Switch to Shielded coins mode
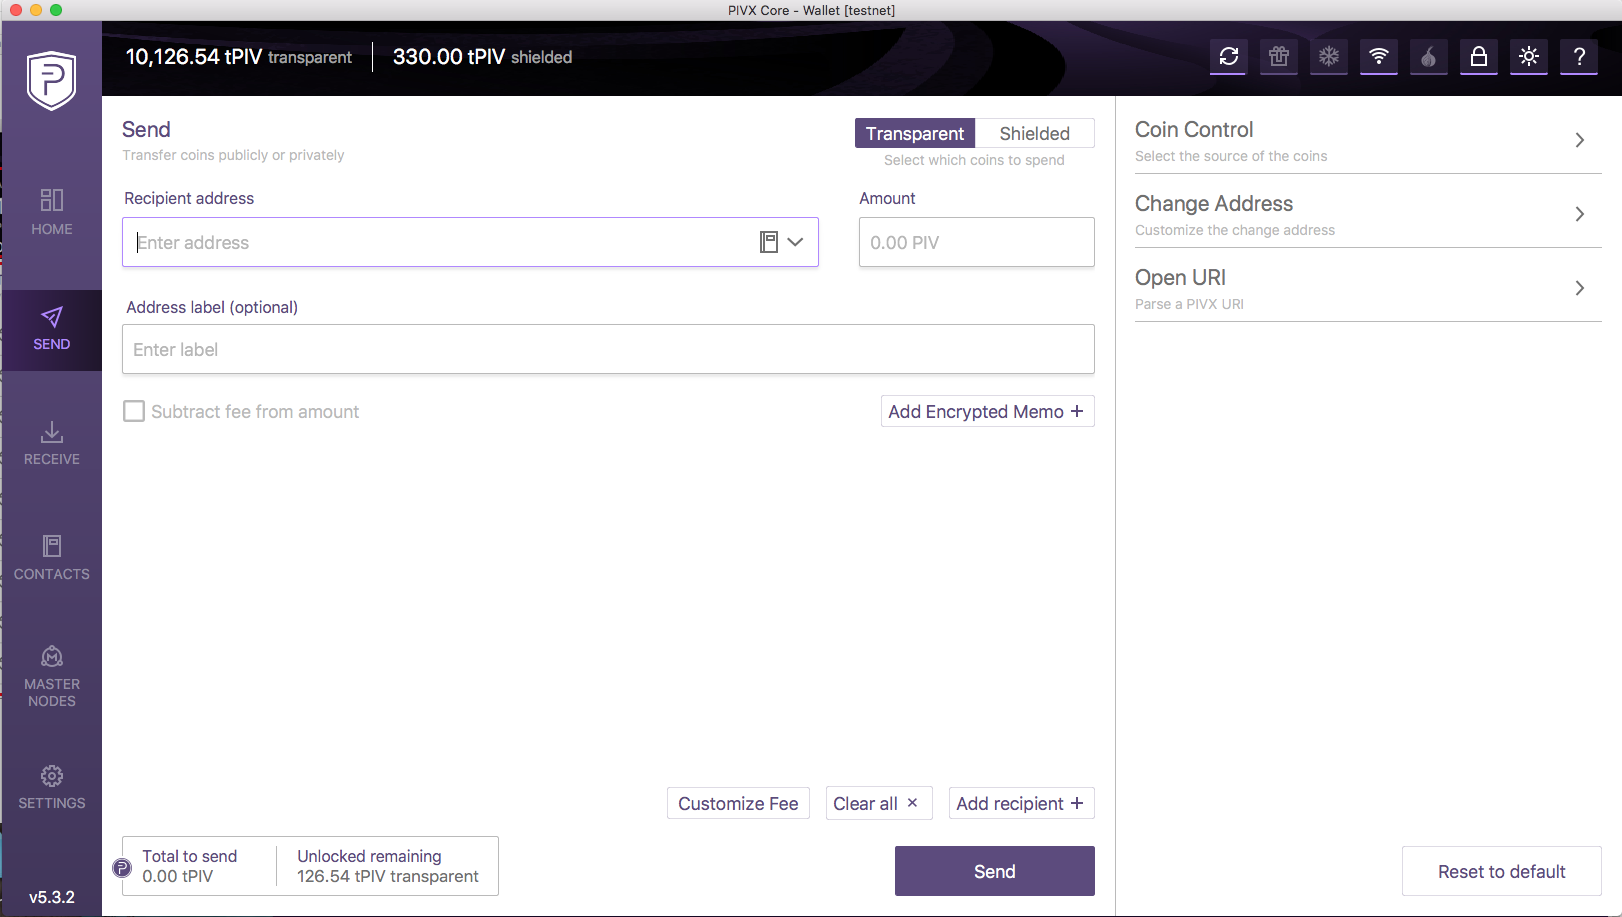Viewport: 1622px width, 917px height. [1035, 133]
